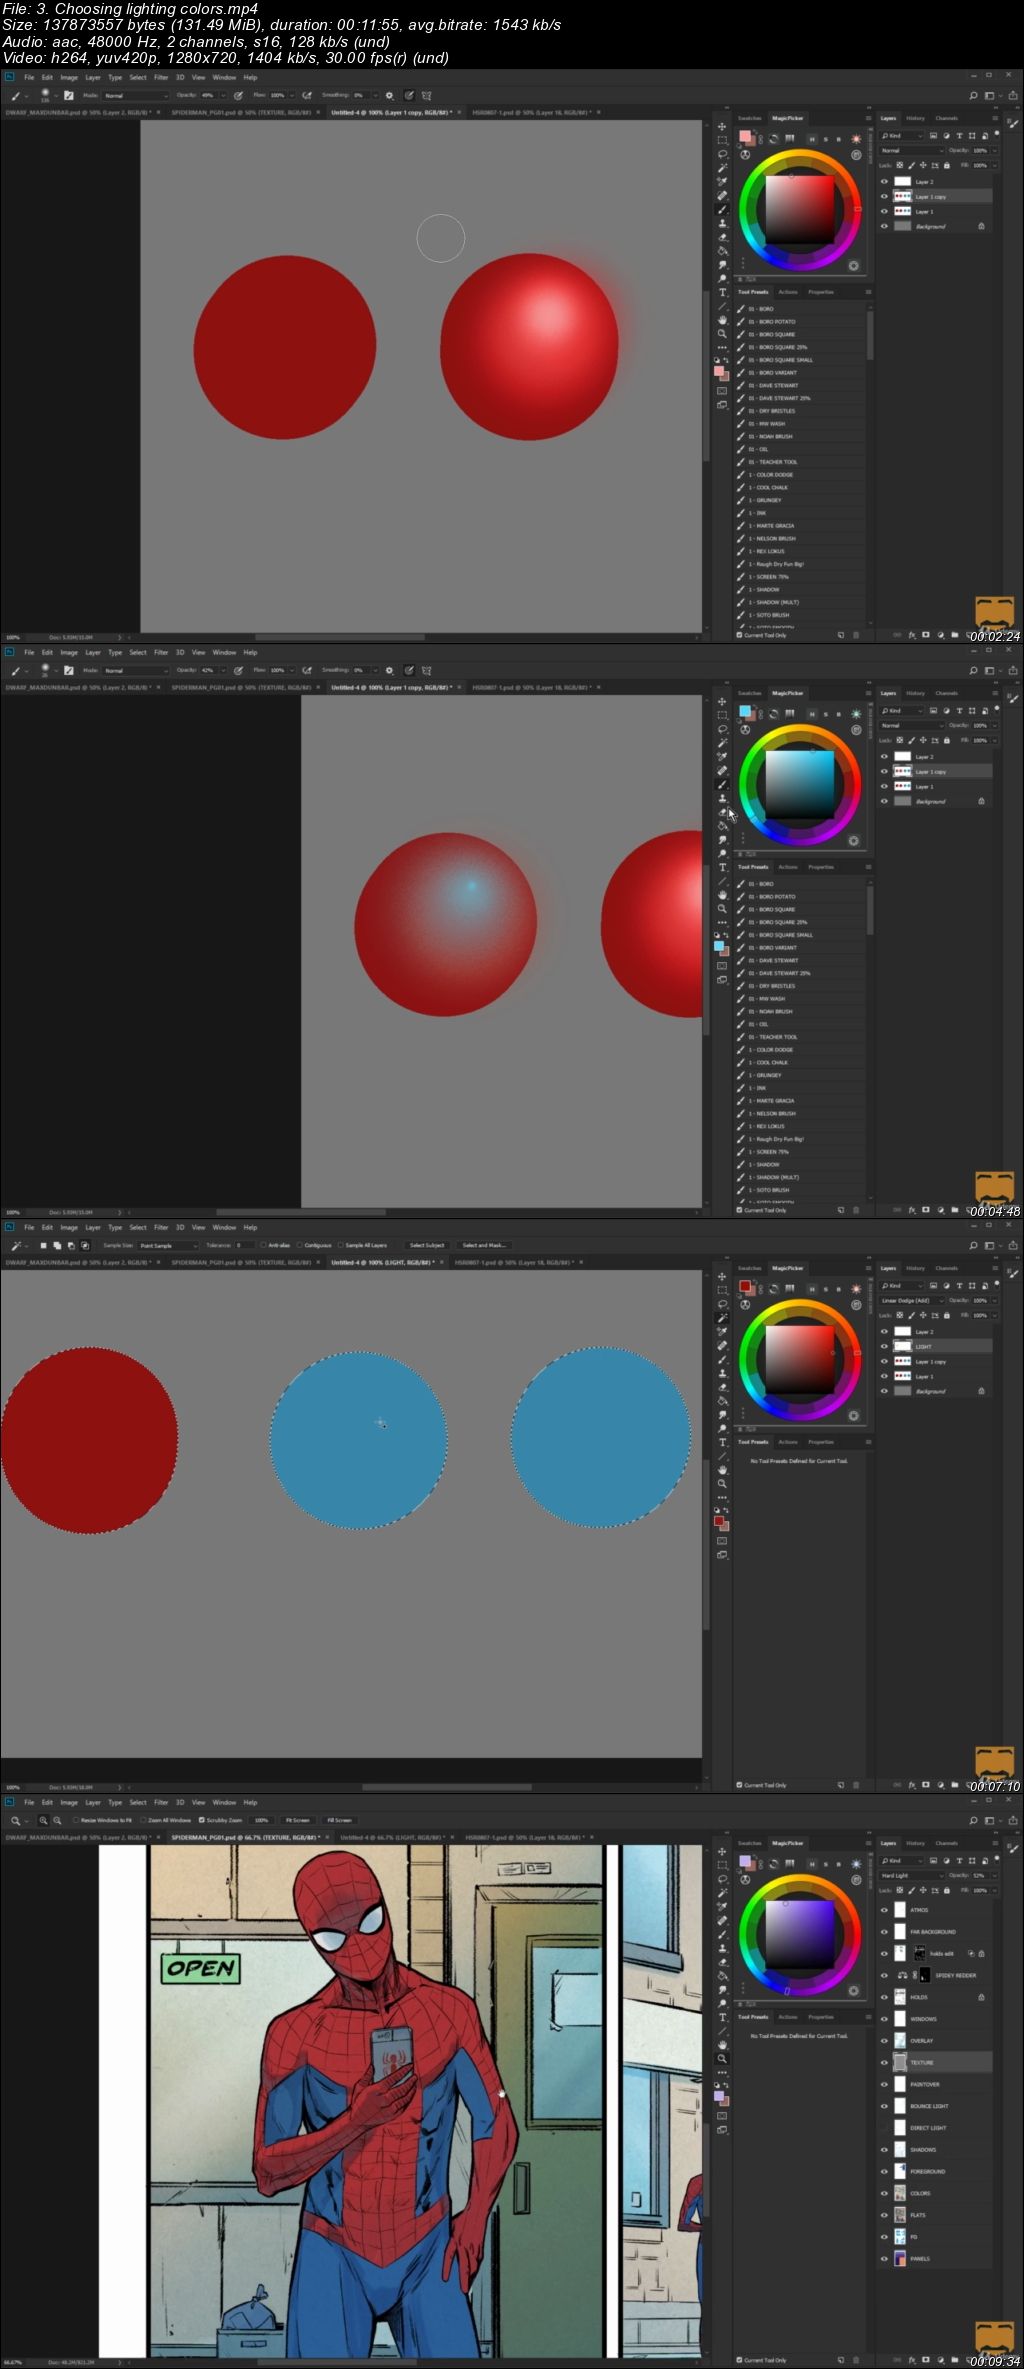Hide Layer 1 copy in 00:04:48 frame
This screenshot has height=2369, width=1024.
click(x=884, y=771)
